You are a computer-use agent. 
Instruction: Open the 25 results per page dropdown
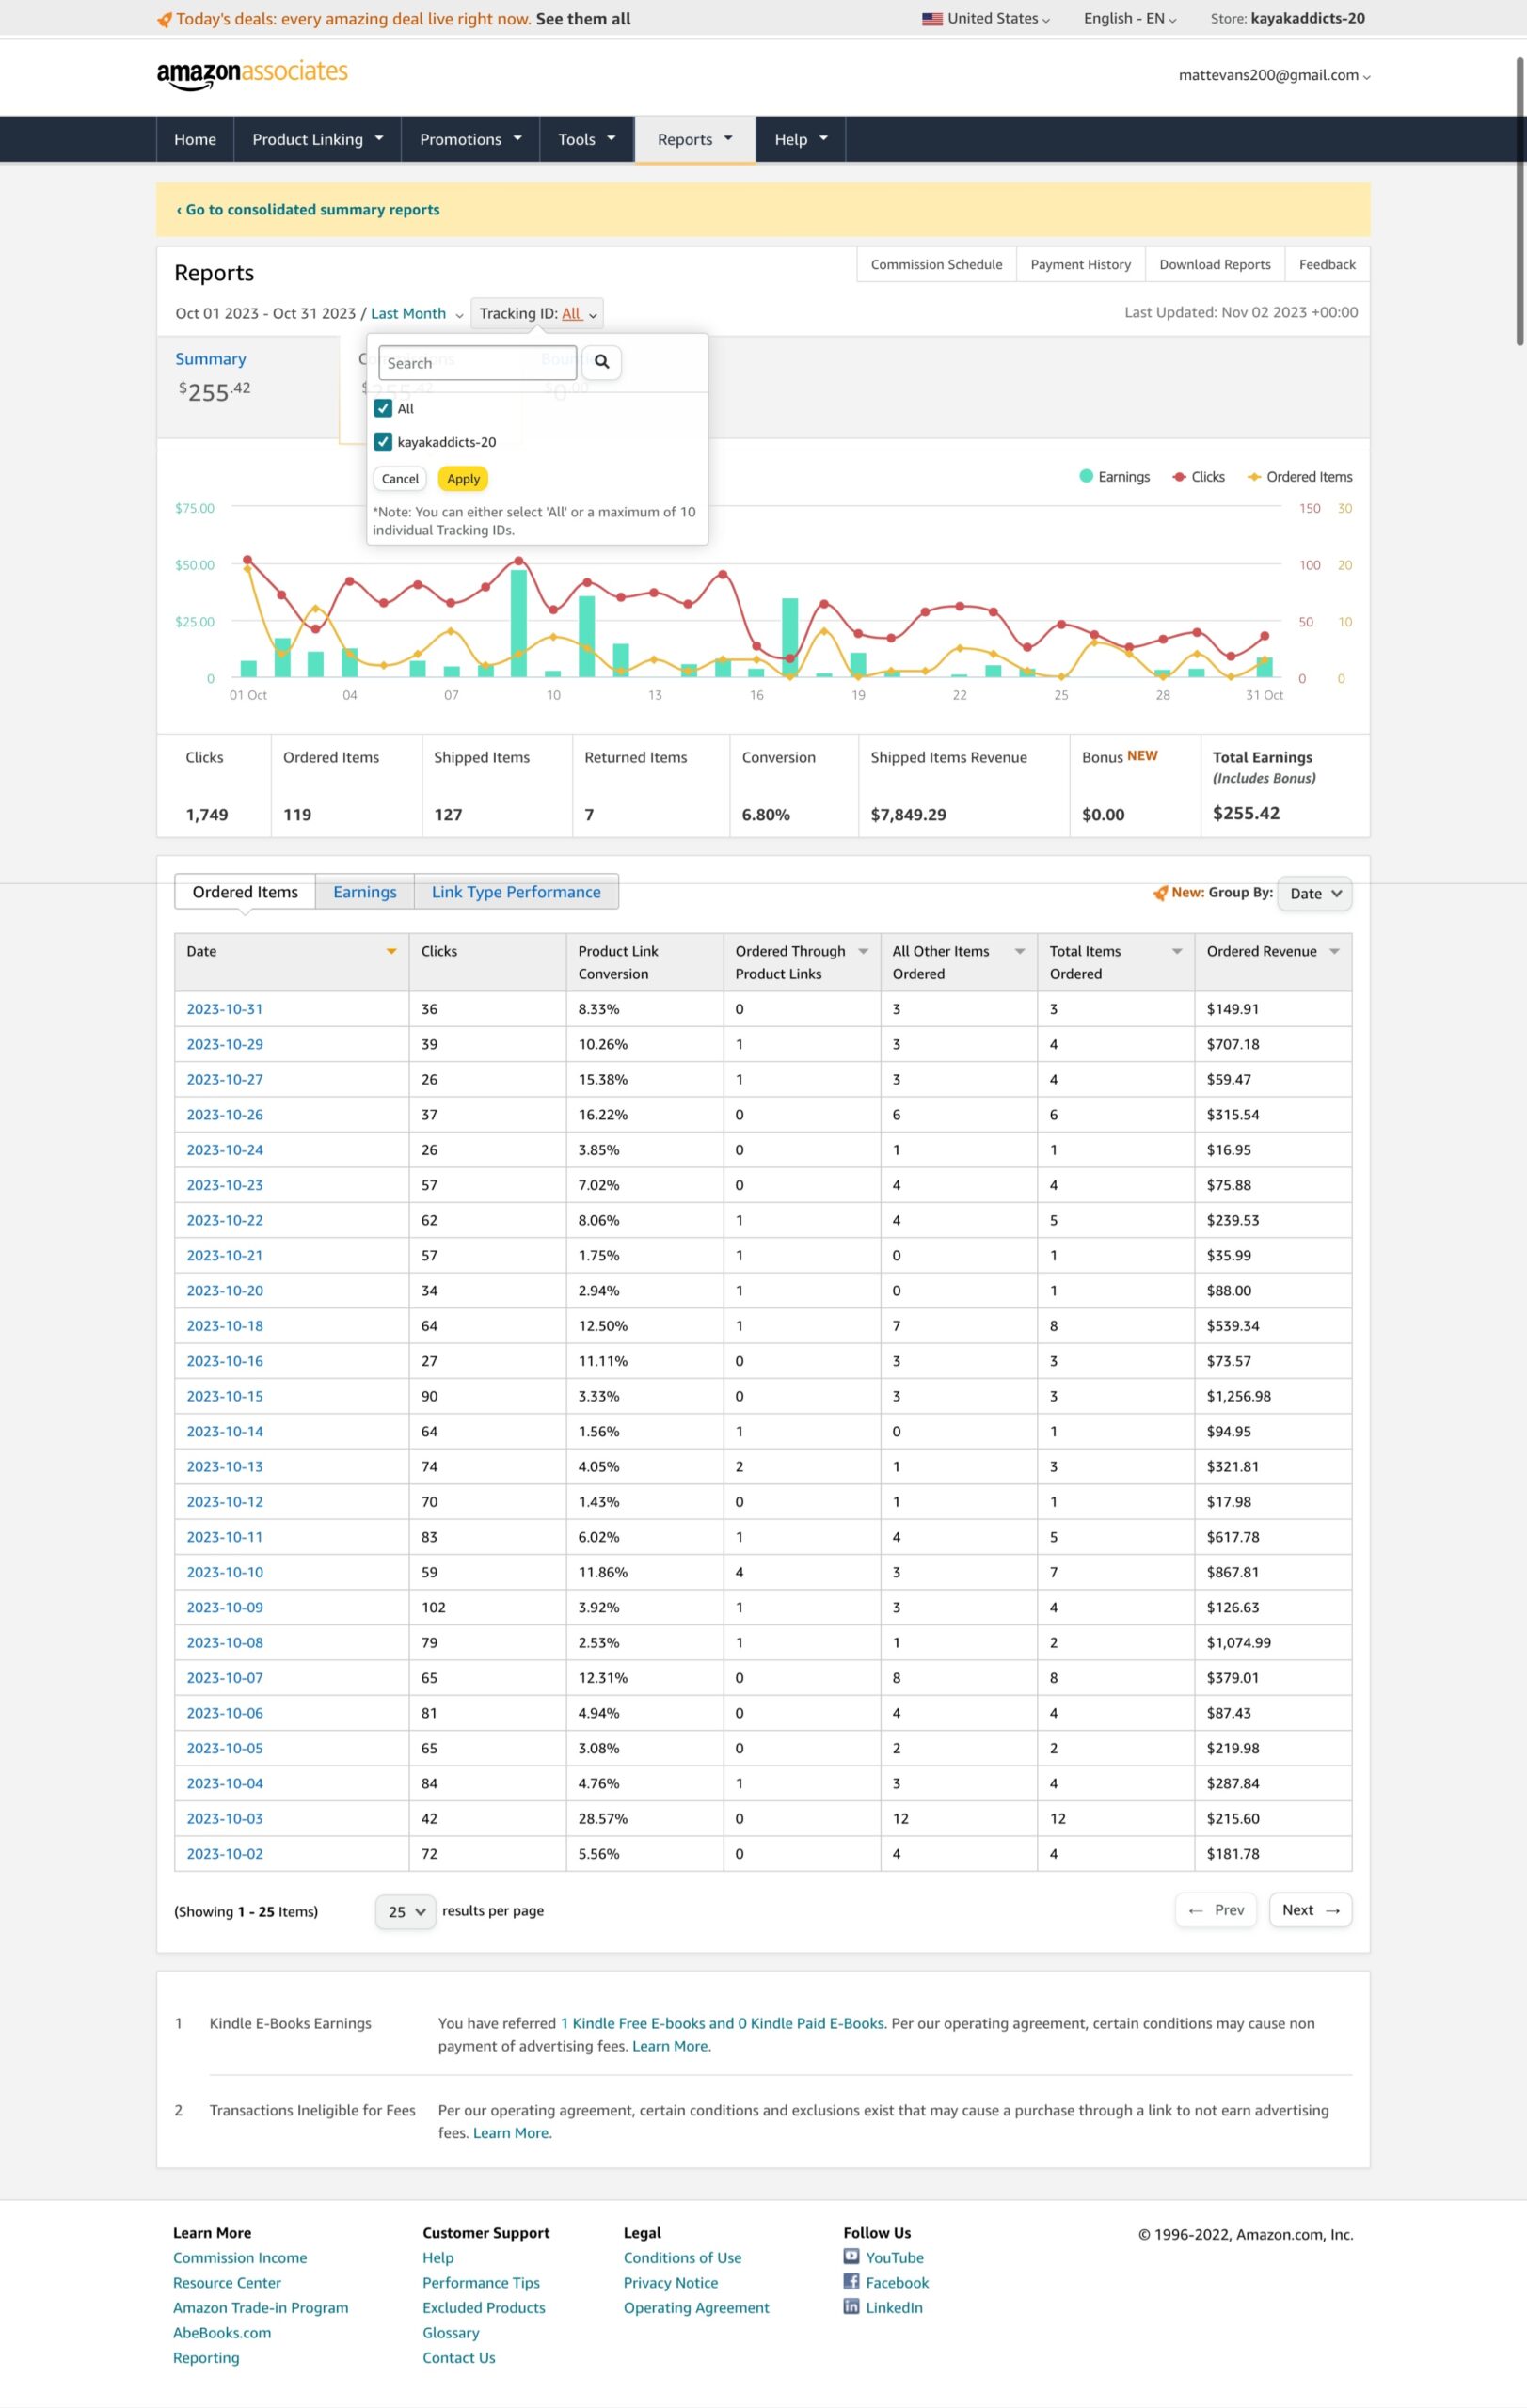405,1911
